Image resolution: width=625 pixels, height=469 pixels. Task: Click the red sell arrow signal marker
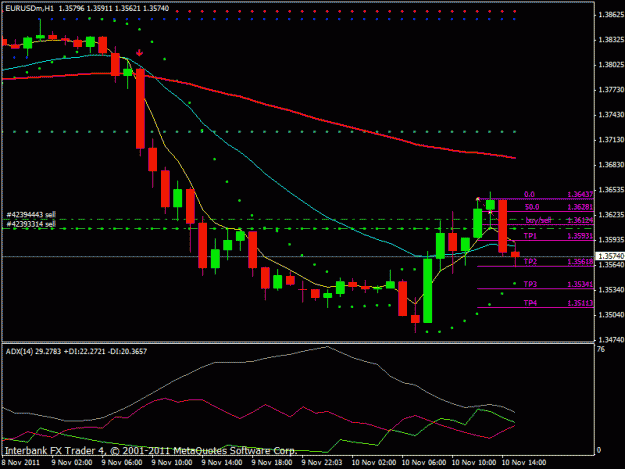[140, 53]
